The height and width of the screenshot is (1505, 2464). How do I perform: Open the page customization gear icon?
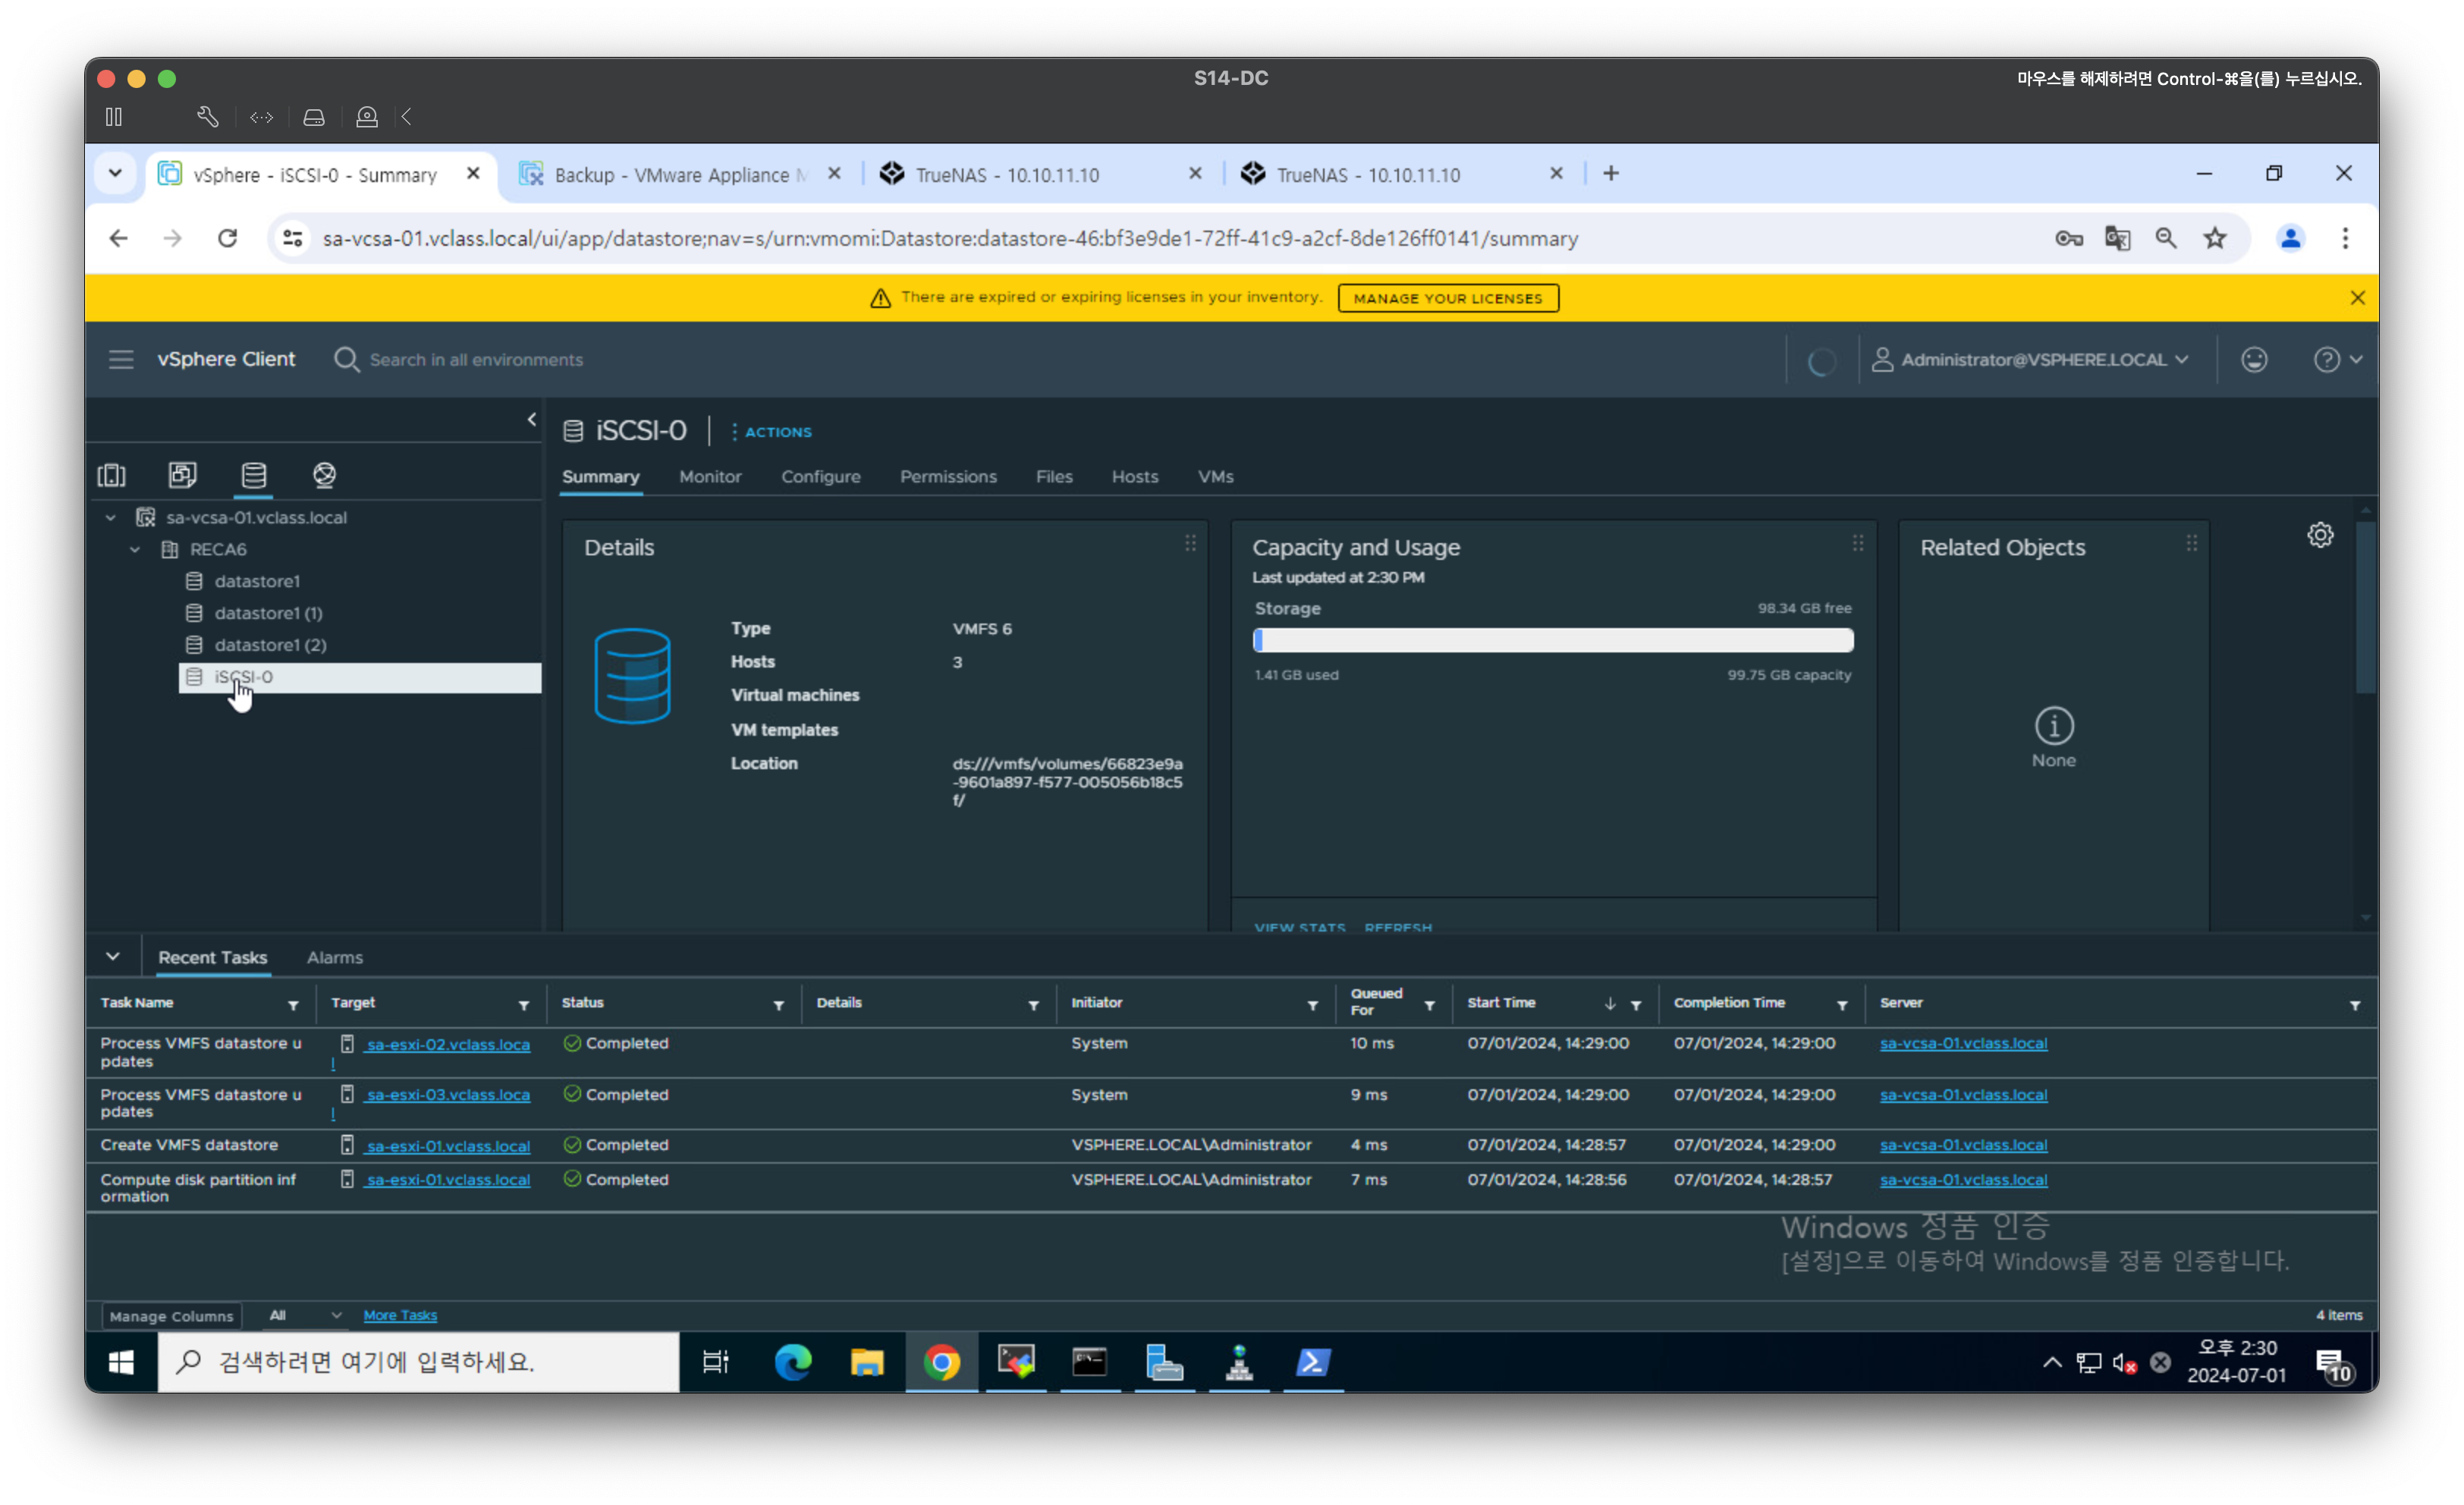point(2320,535)
